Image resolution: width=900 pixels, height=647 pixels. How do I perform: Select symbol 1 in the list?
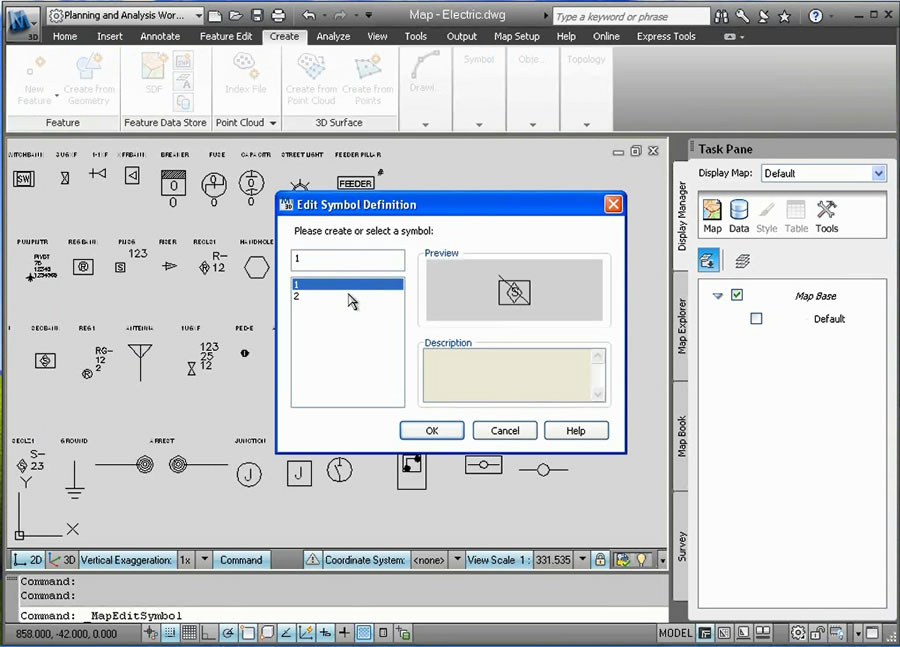coord(348,284)
